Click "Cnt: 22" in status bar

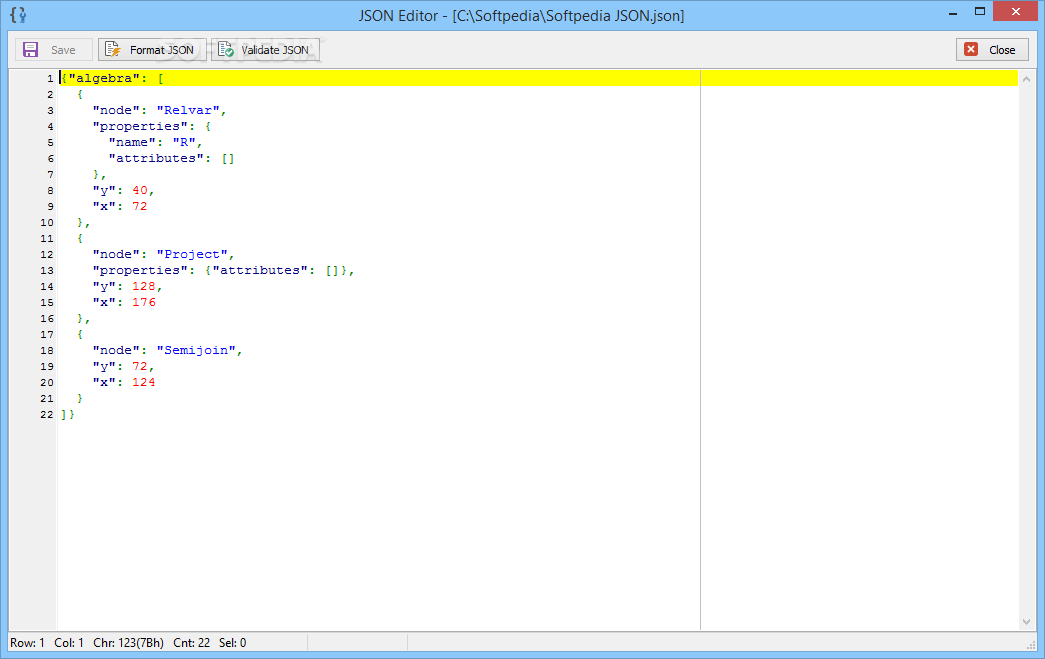coord(191,643)
